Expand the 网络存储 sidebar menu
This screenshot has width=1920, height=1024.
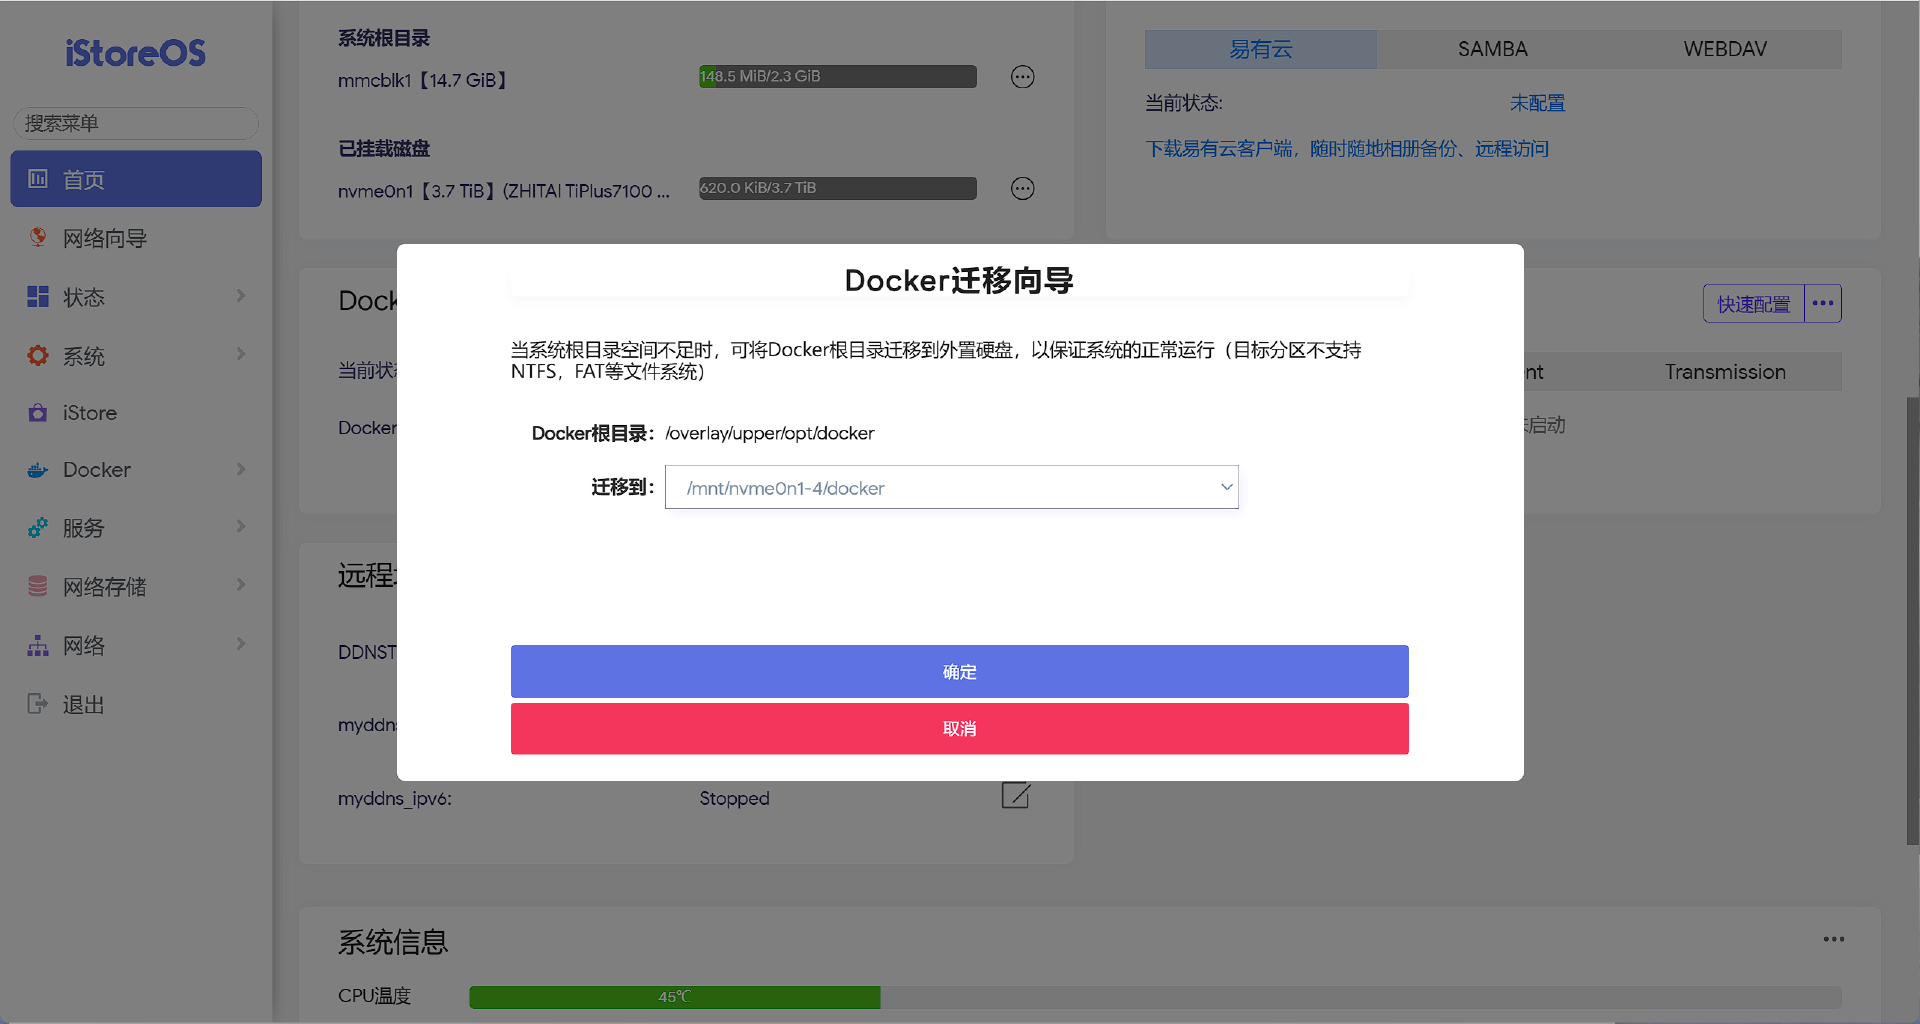point(136,587)
